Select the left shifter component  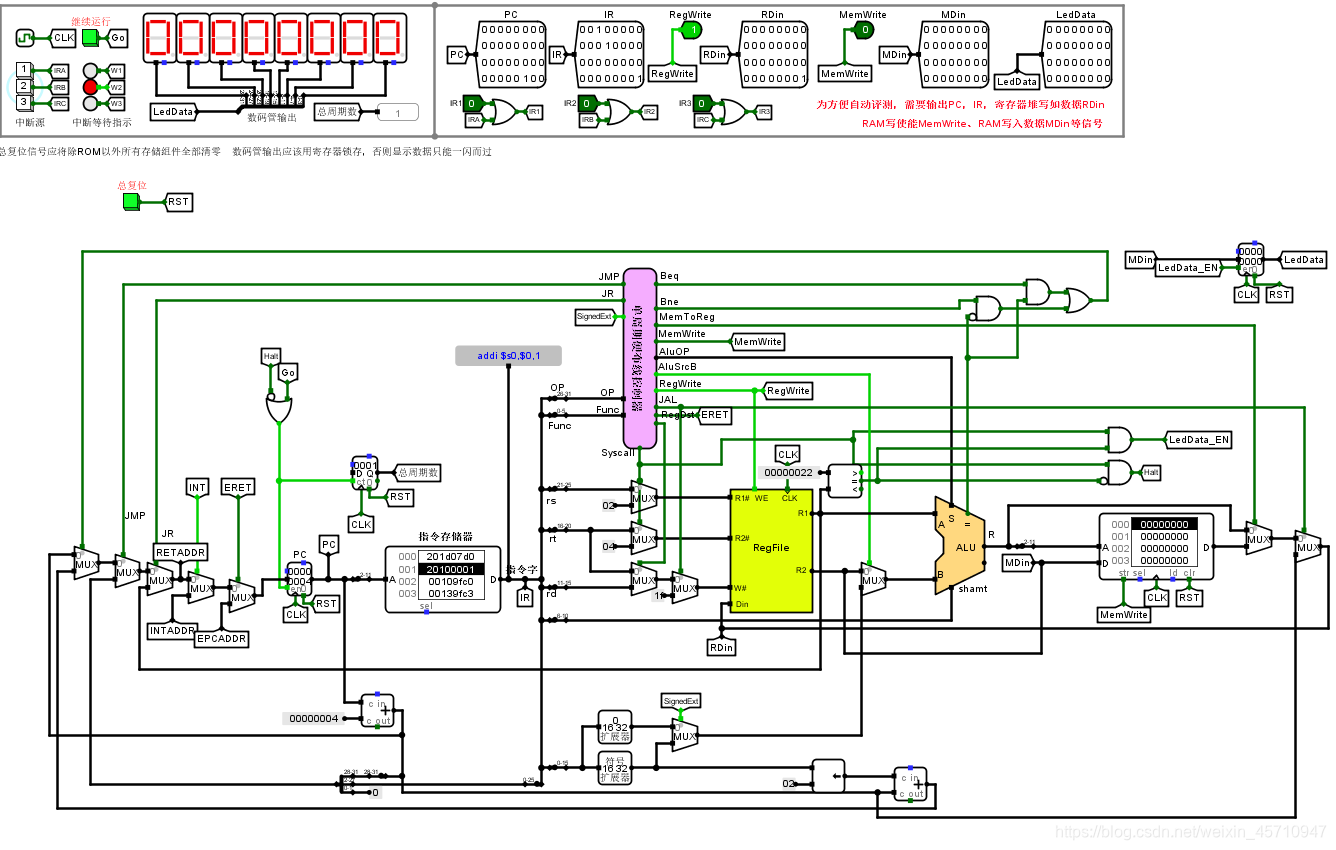pyautogui.click(x=828, y=775)
